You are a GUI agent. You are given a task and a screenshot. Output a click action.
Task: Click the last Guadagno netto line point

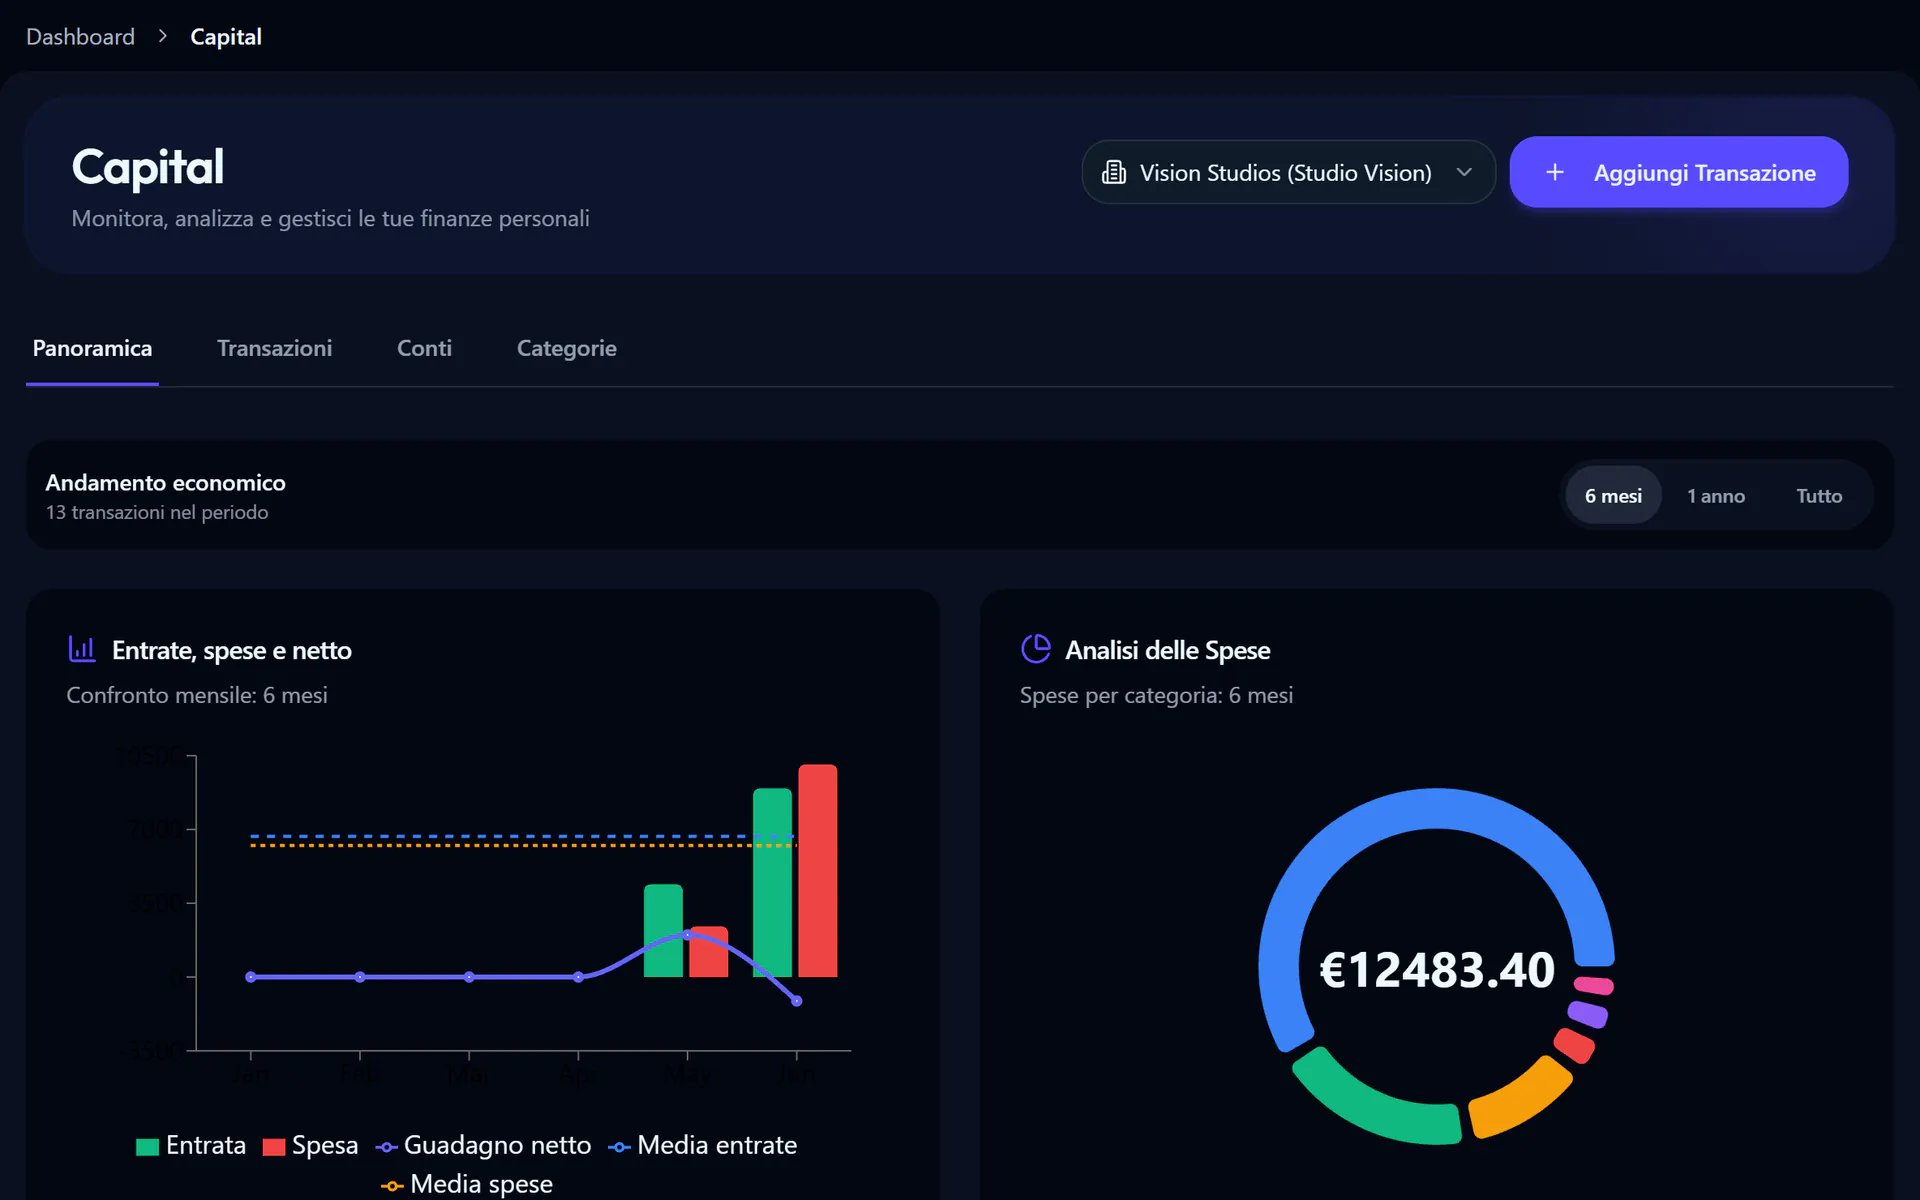(797, 1001)
